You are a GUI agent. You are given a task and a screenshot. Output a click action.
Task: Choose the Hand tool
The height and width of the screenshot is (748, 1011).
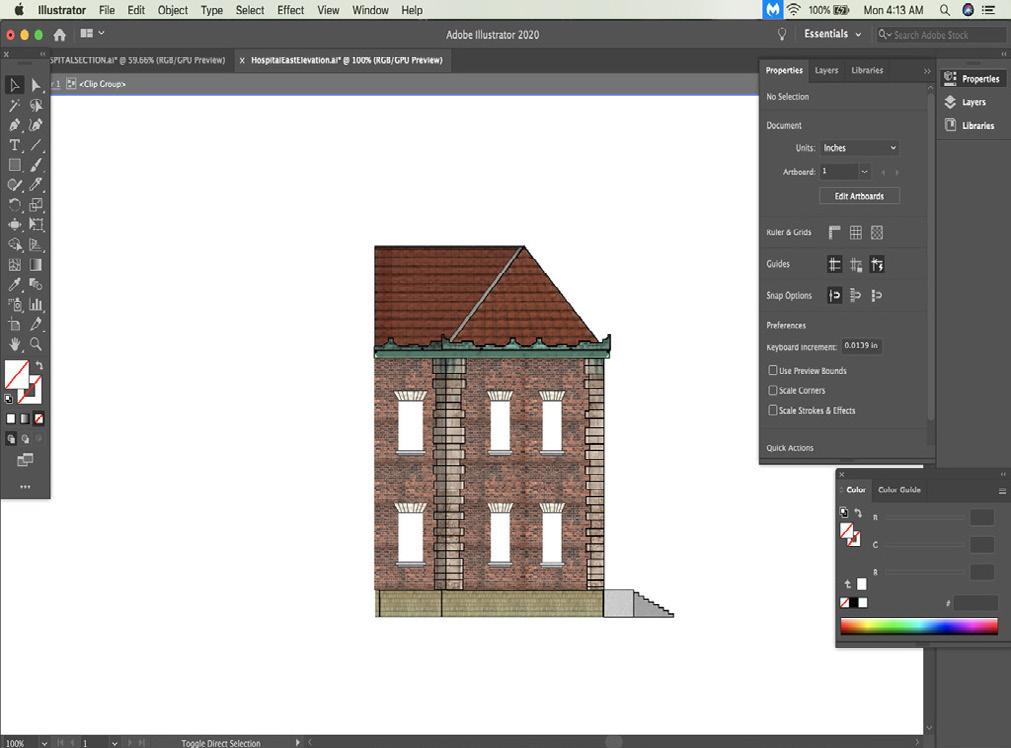click(15, 344)
